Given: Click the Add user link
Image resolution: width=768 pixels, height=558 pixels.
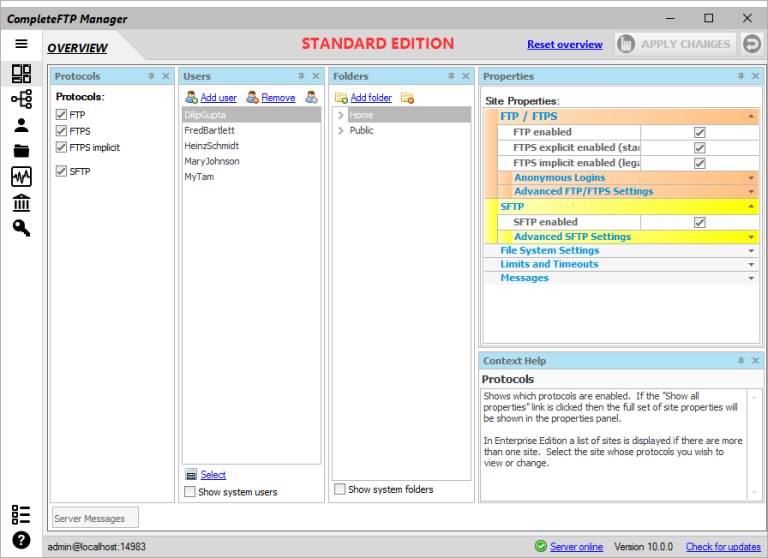Looking at the screenshot, I should click(218, 98).
